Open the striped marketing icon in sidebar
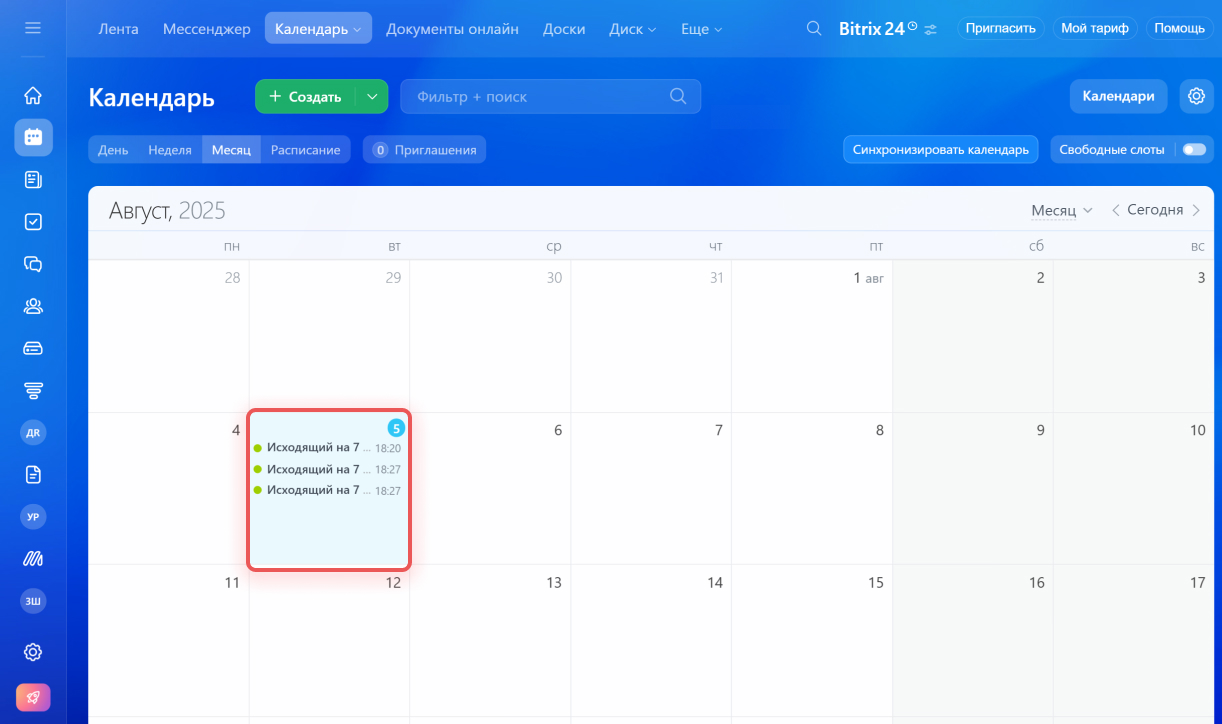 click(x=33, y=558)
